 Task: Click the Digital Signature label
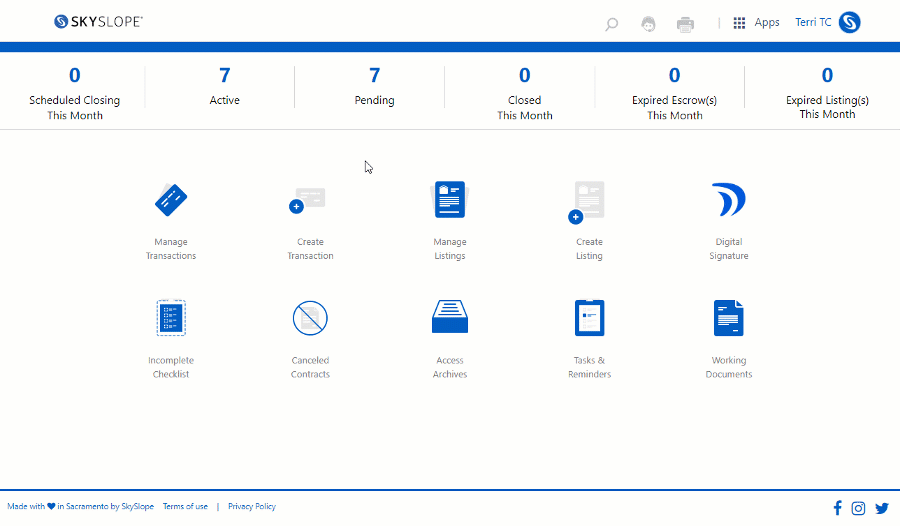[728, 249]
